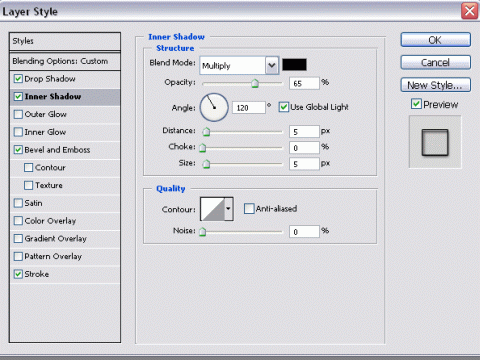Select the Satin style label

click(x=33, y=203)
